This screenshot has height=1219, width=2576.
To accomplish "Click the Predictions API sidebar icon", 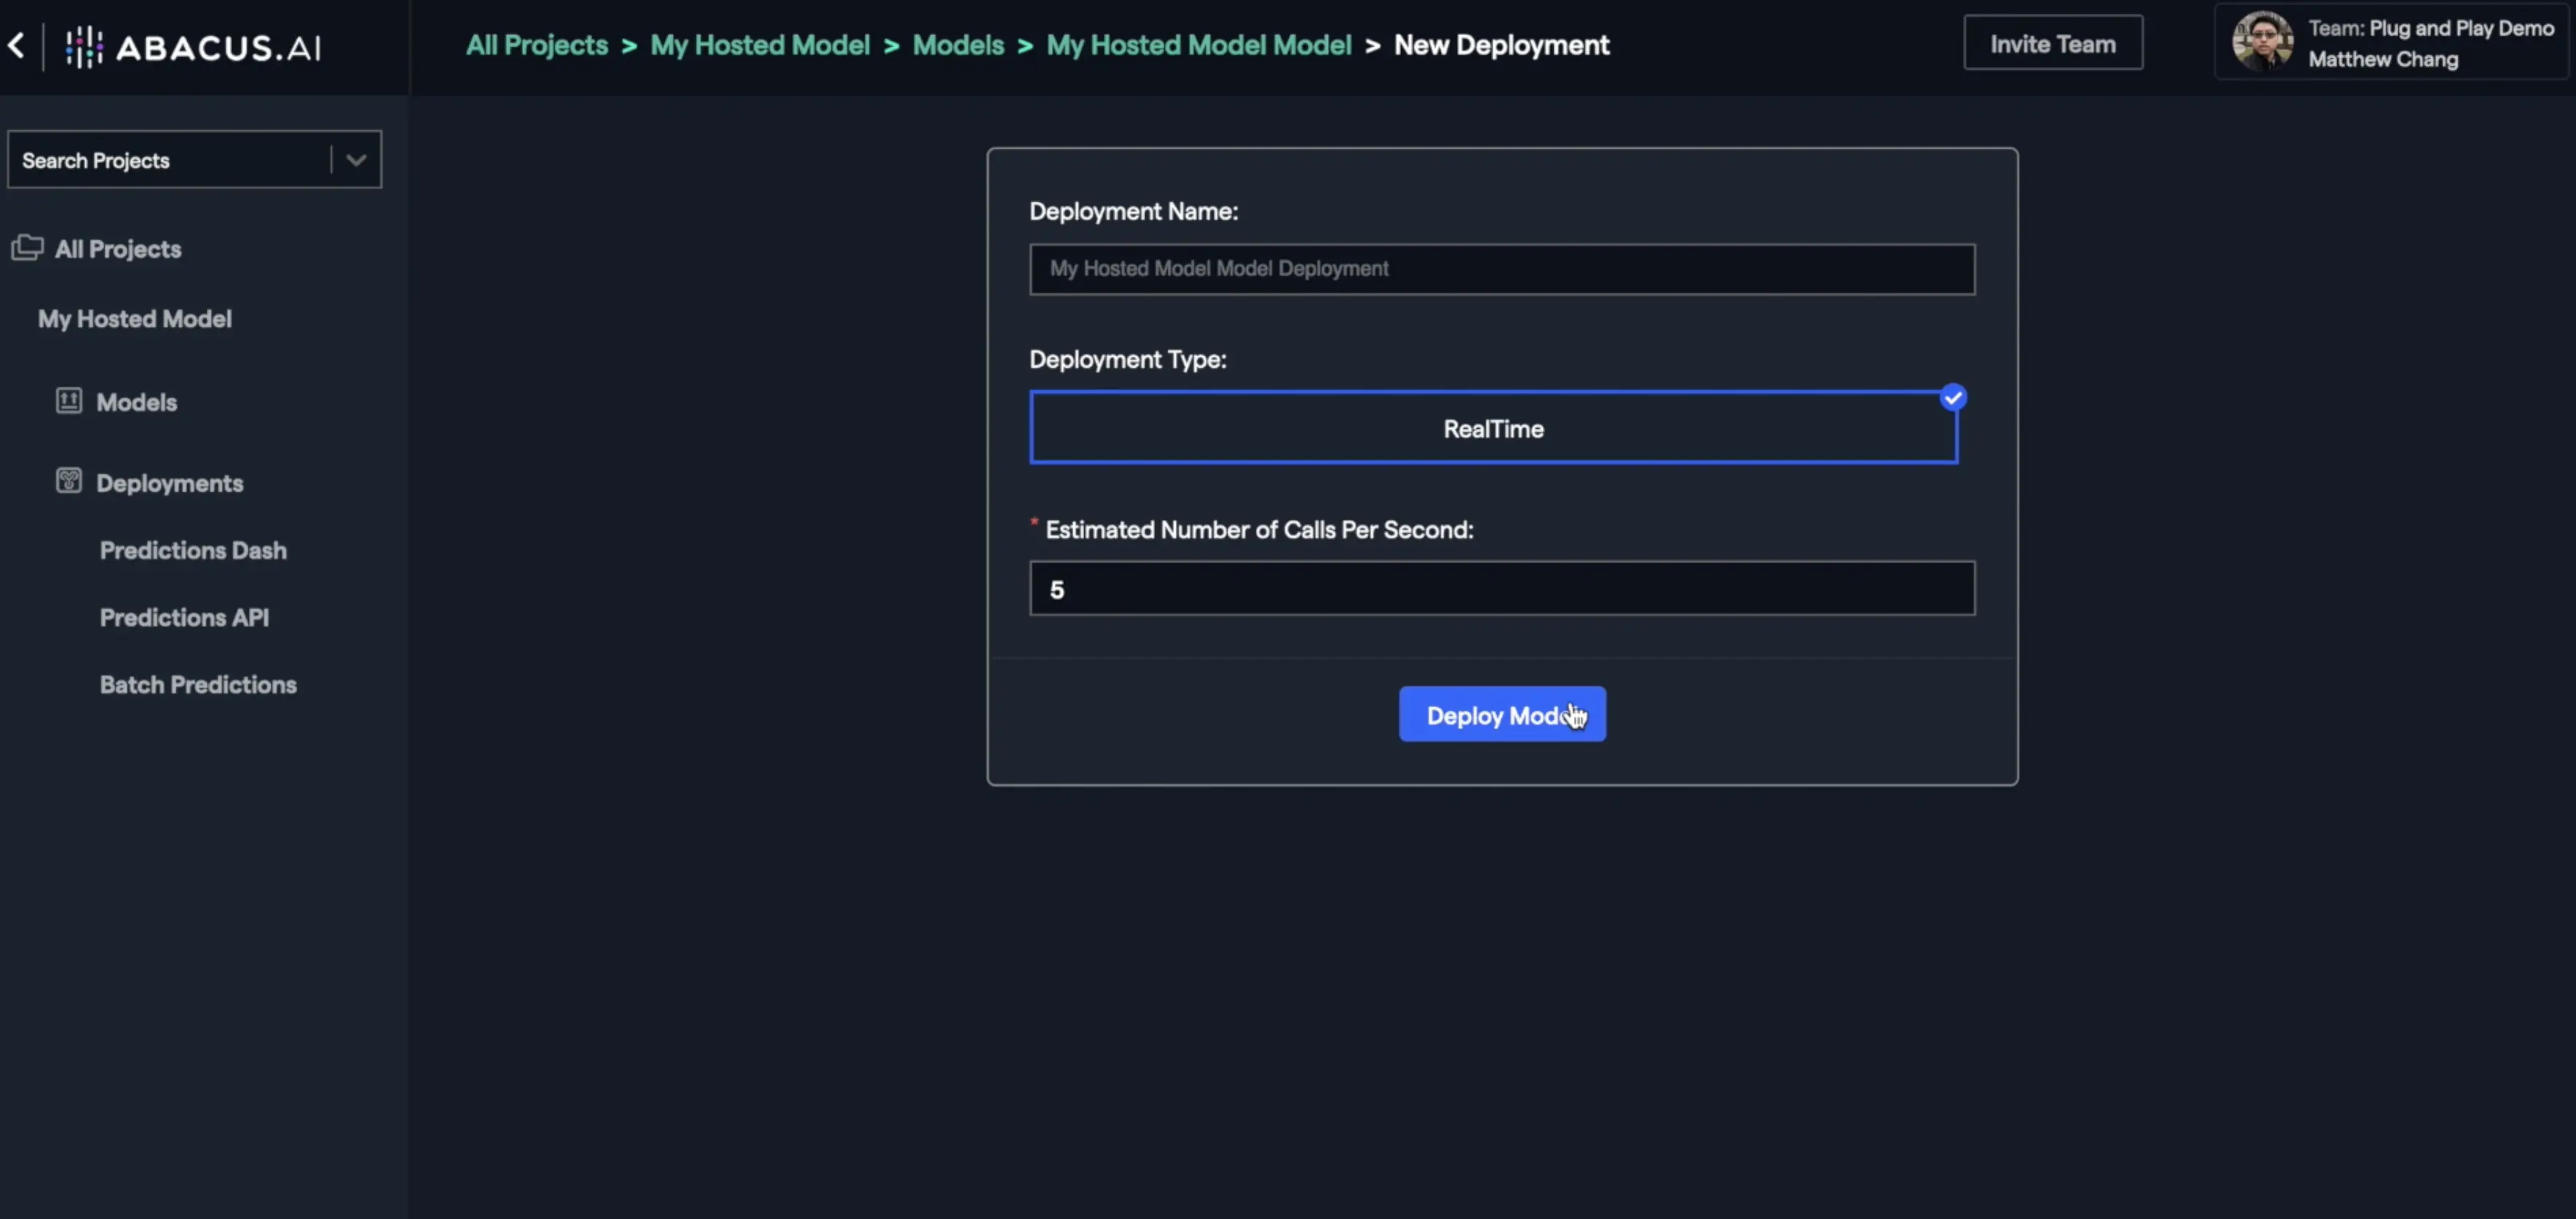I will pos(184,616).
